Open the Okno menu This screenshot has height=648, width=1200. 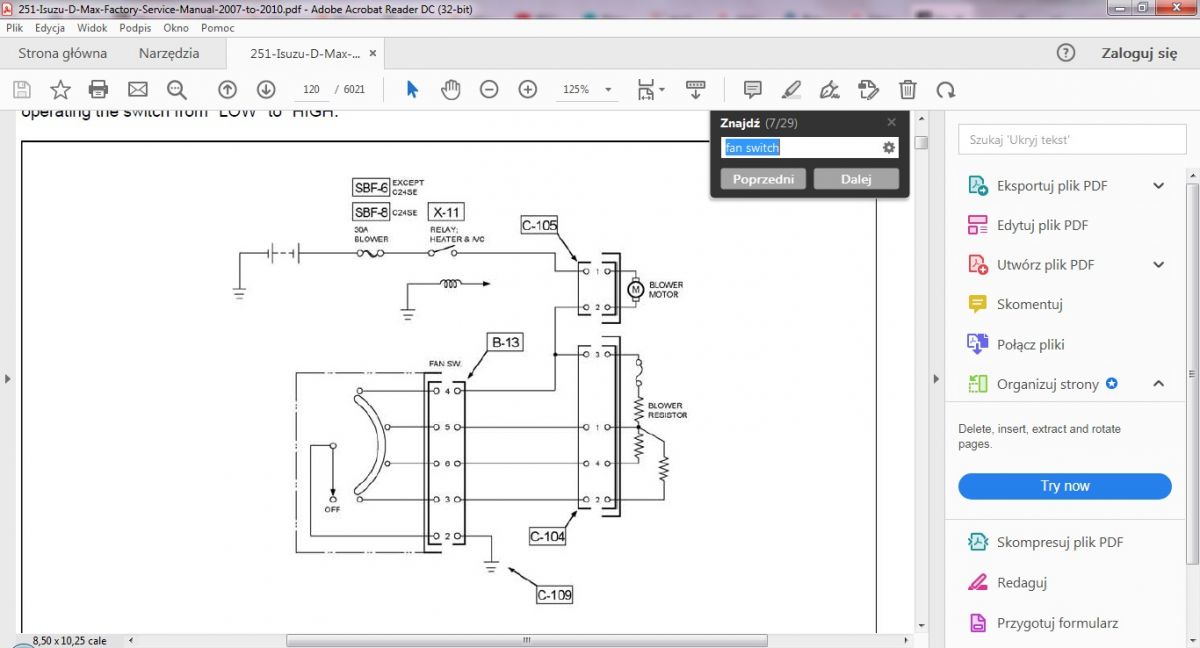point(176,28)
